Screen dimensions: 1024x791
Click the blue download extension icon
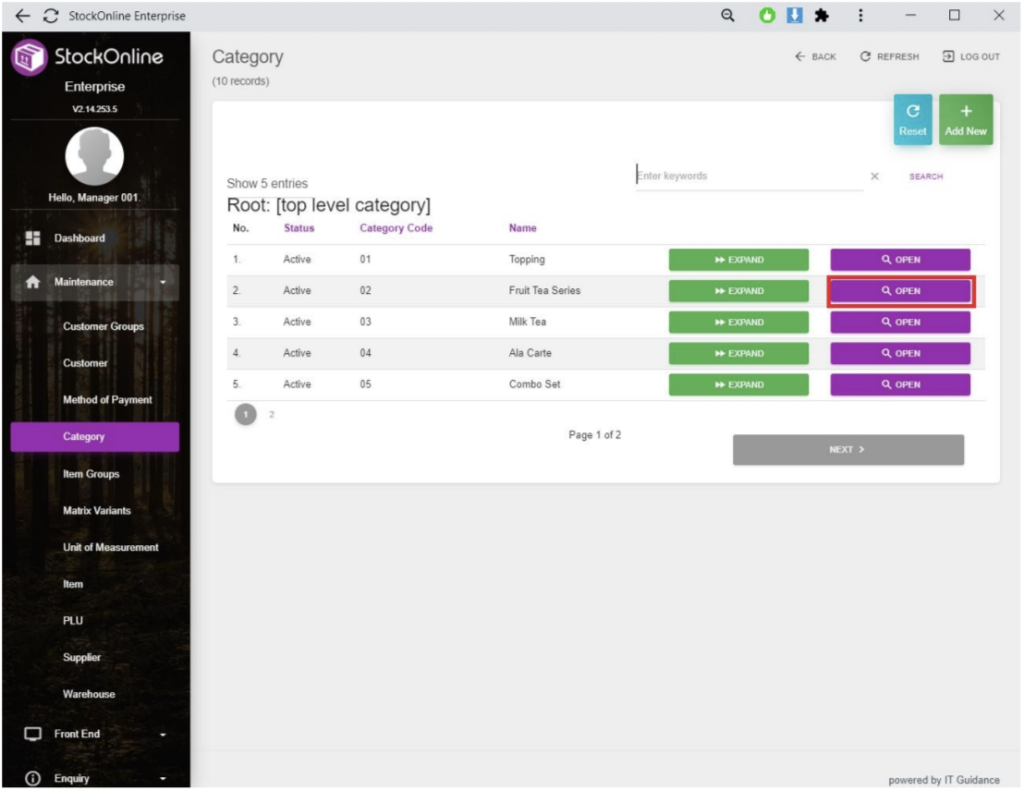[x=795, y=16]
